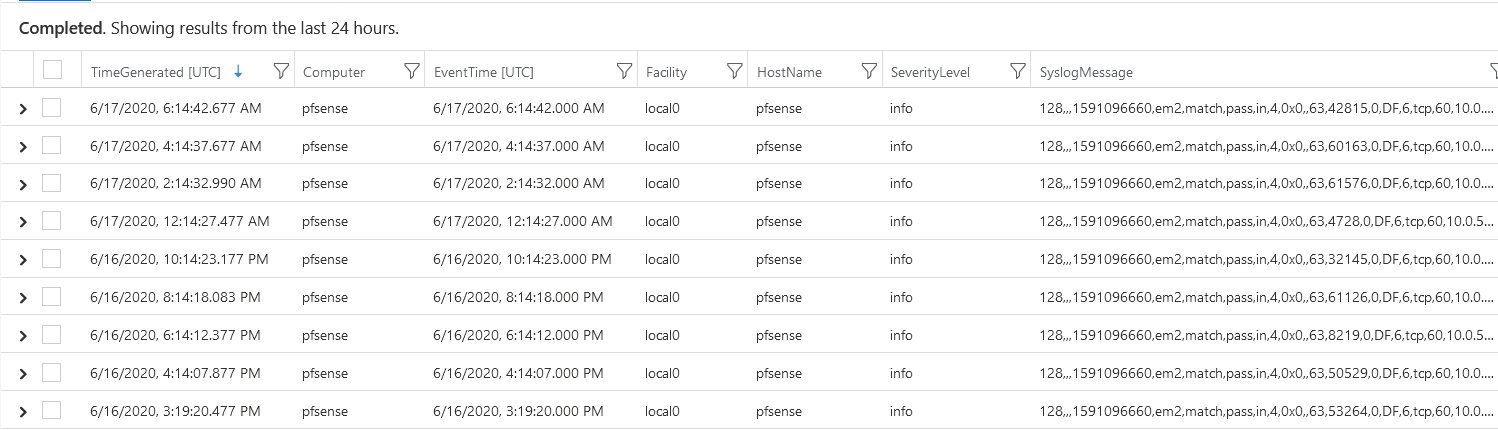Expand the 6/16/2020 3:19:20.477 PM row
This screenshot has height=430, width=1498.
[x=22, y=411]
